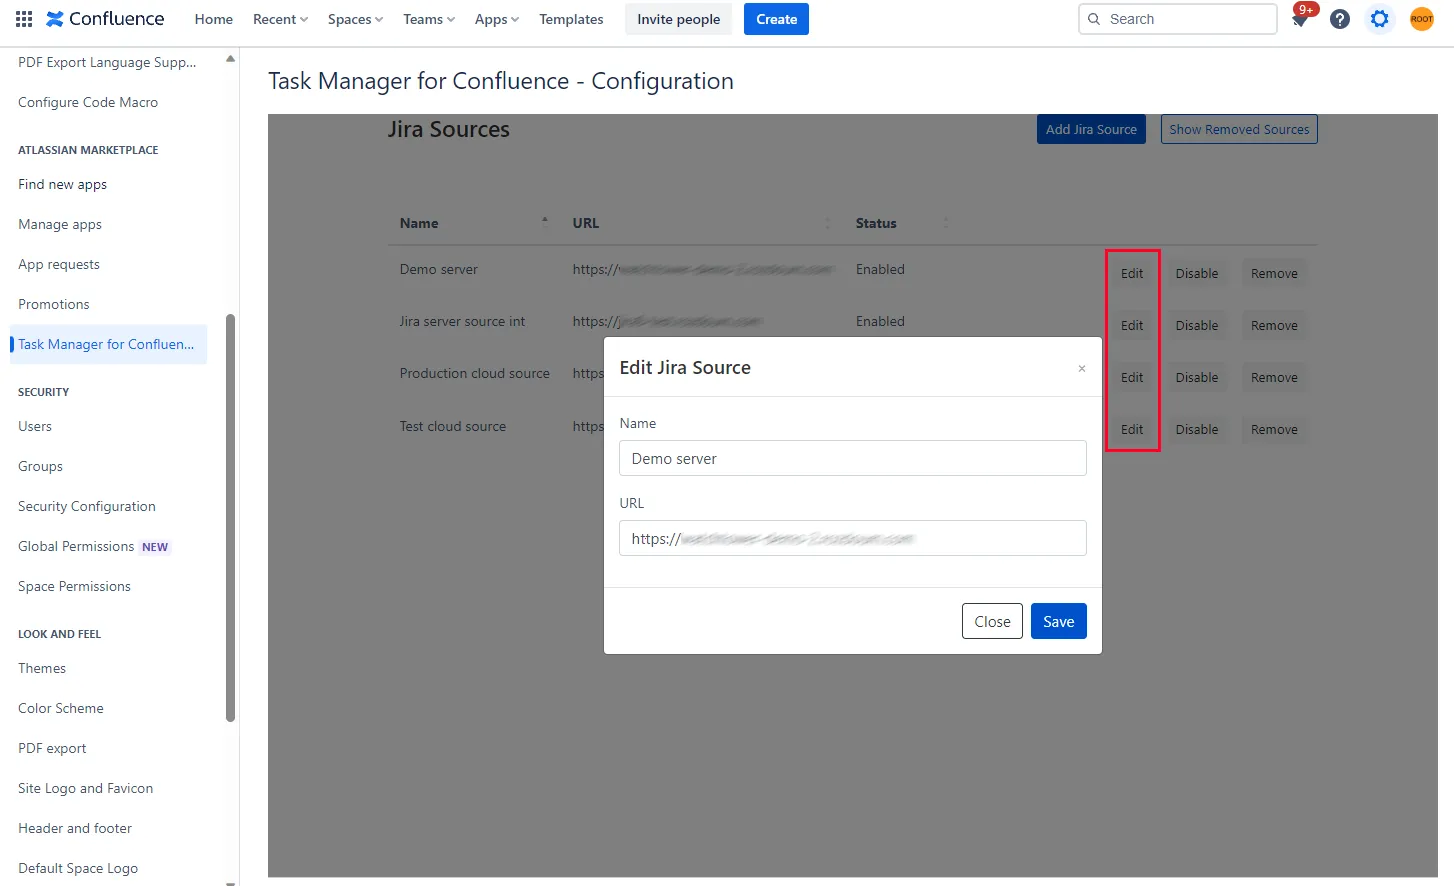Open the app switcher grid icon
The width and height of the screenshot is (1454, 886).
(24, 19)
